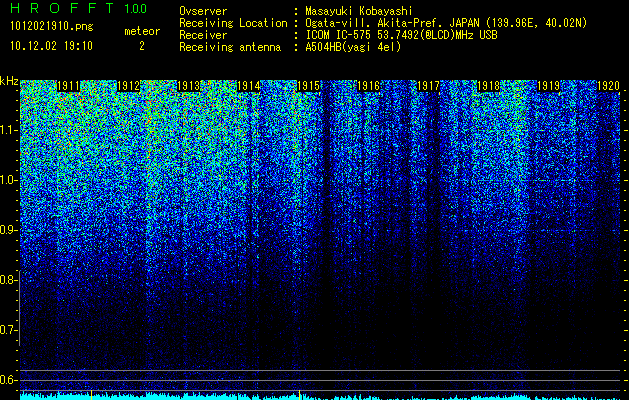This screenshot has height=400, width=629.
Task: Click the 1914 time marker
Action: coord(248,86)
